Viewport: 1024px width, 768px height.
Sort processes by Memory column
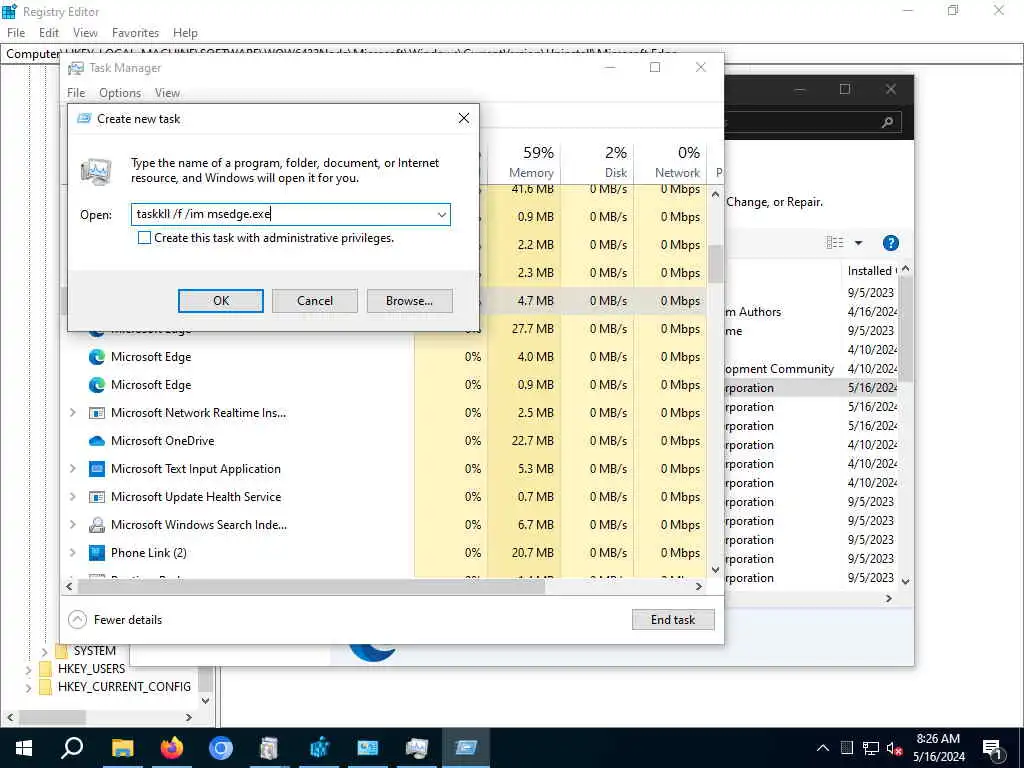click(524, 162)
